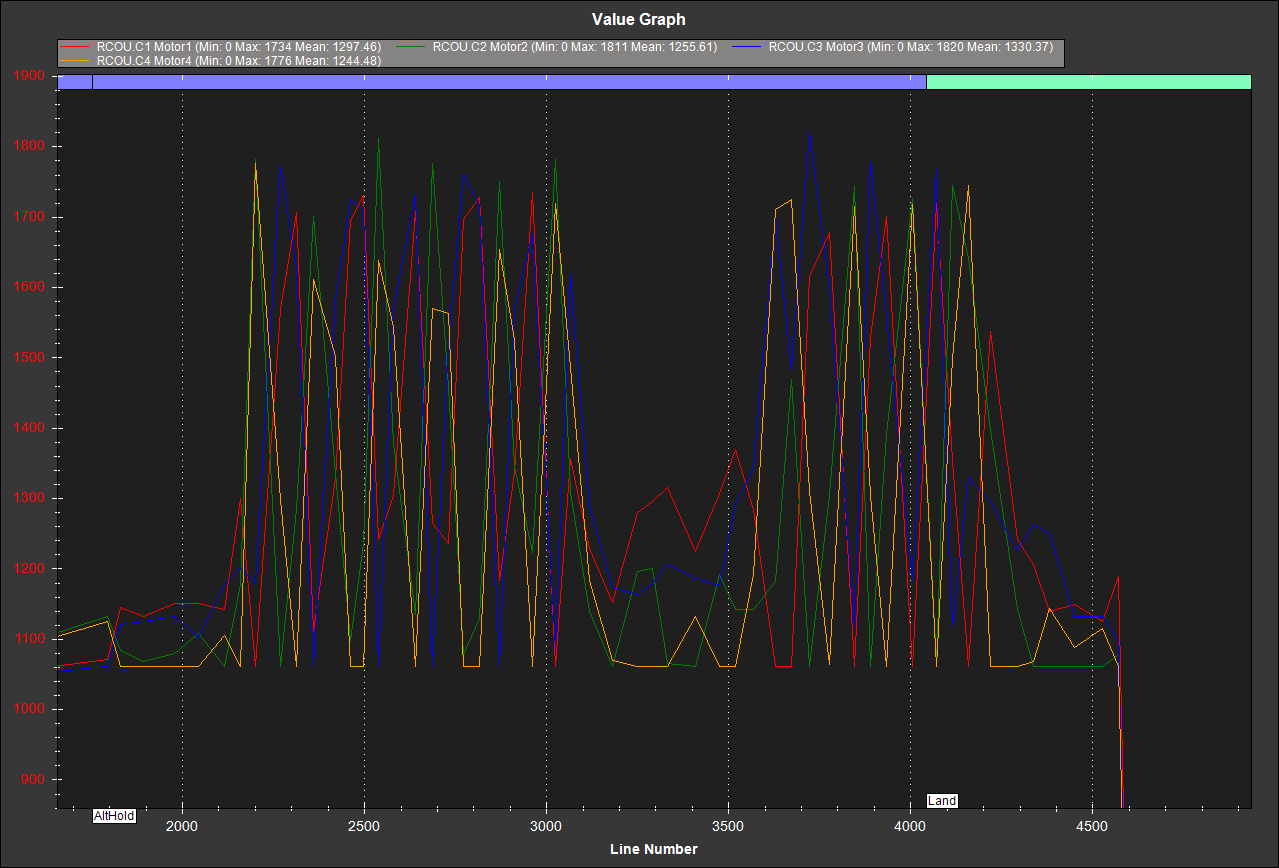Click the 1500 label on the y-axis
This screenshot has width=1279, height=868.
coord(30,358)
